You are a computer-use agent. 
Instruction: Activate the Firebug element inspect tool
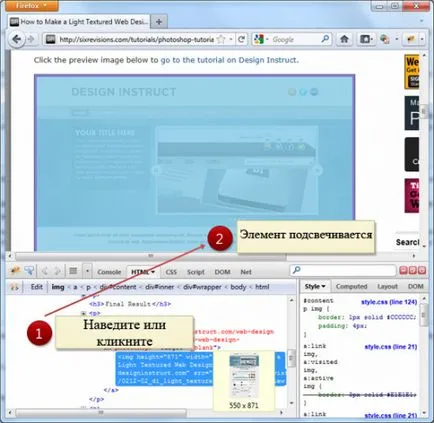30,270
